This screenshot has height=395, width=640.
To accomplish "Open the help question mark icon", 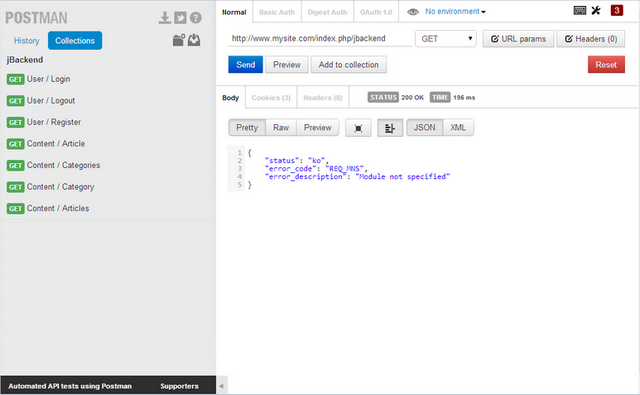I will coord(196,18).
